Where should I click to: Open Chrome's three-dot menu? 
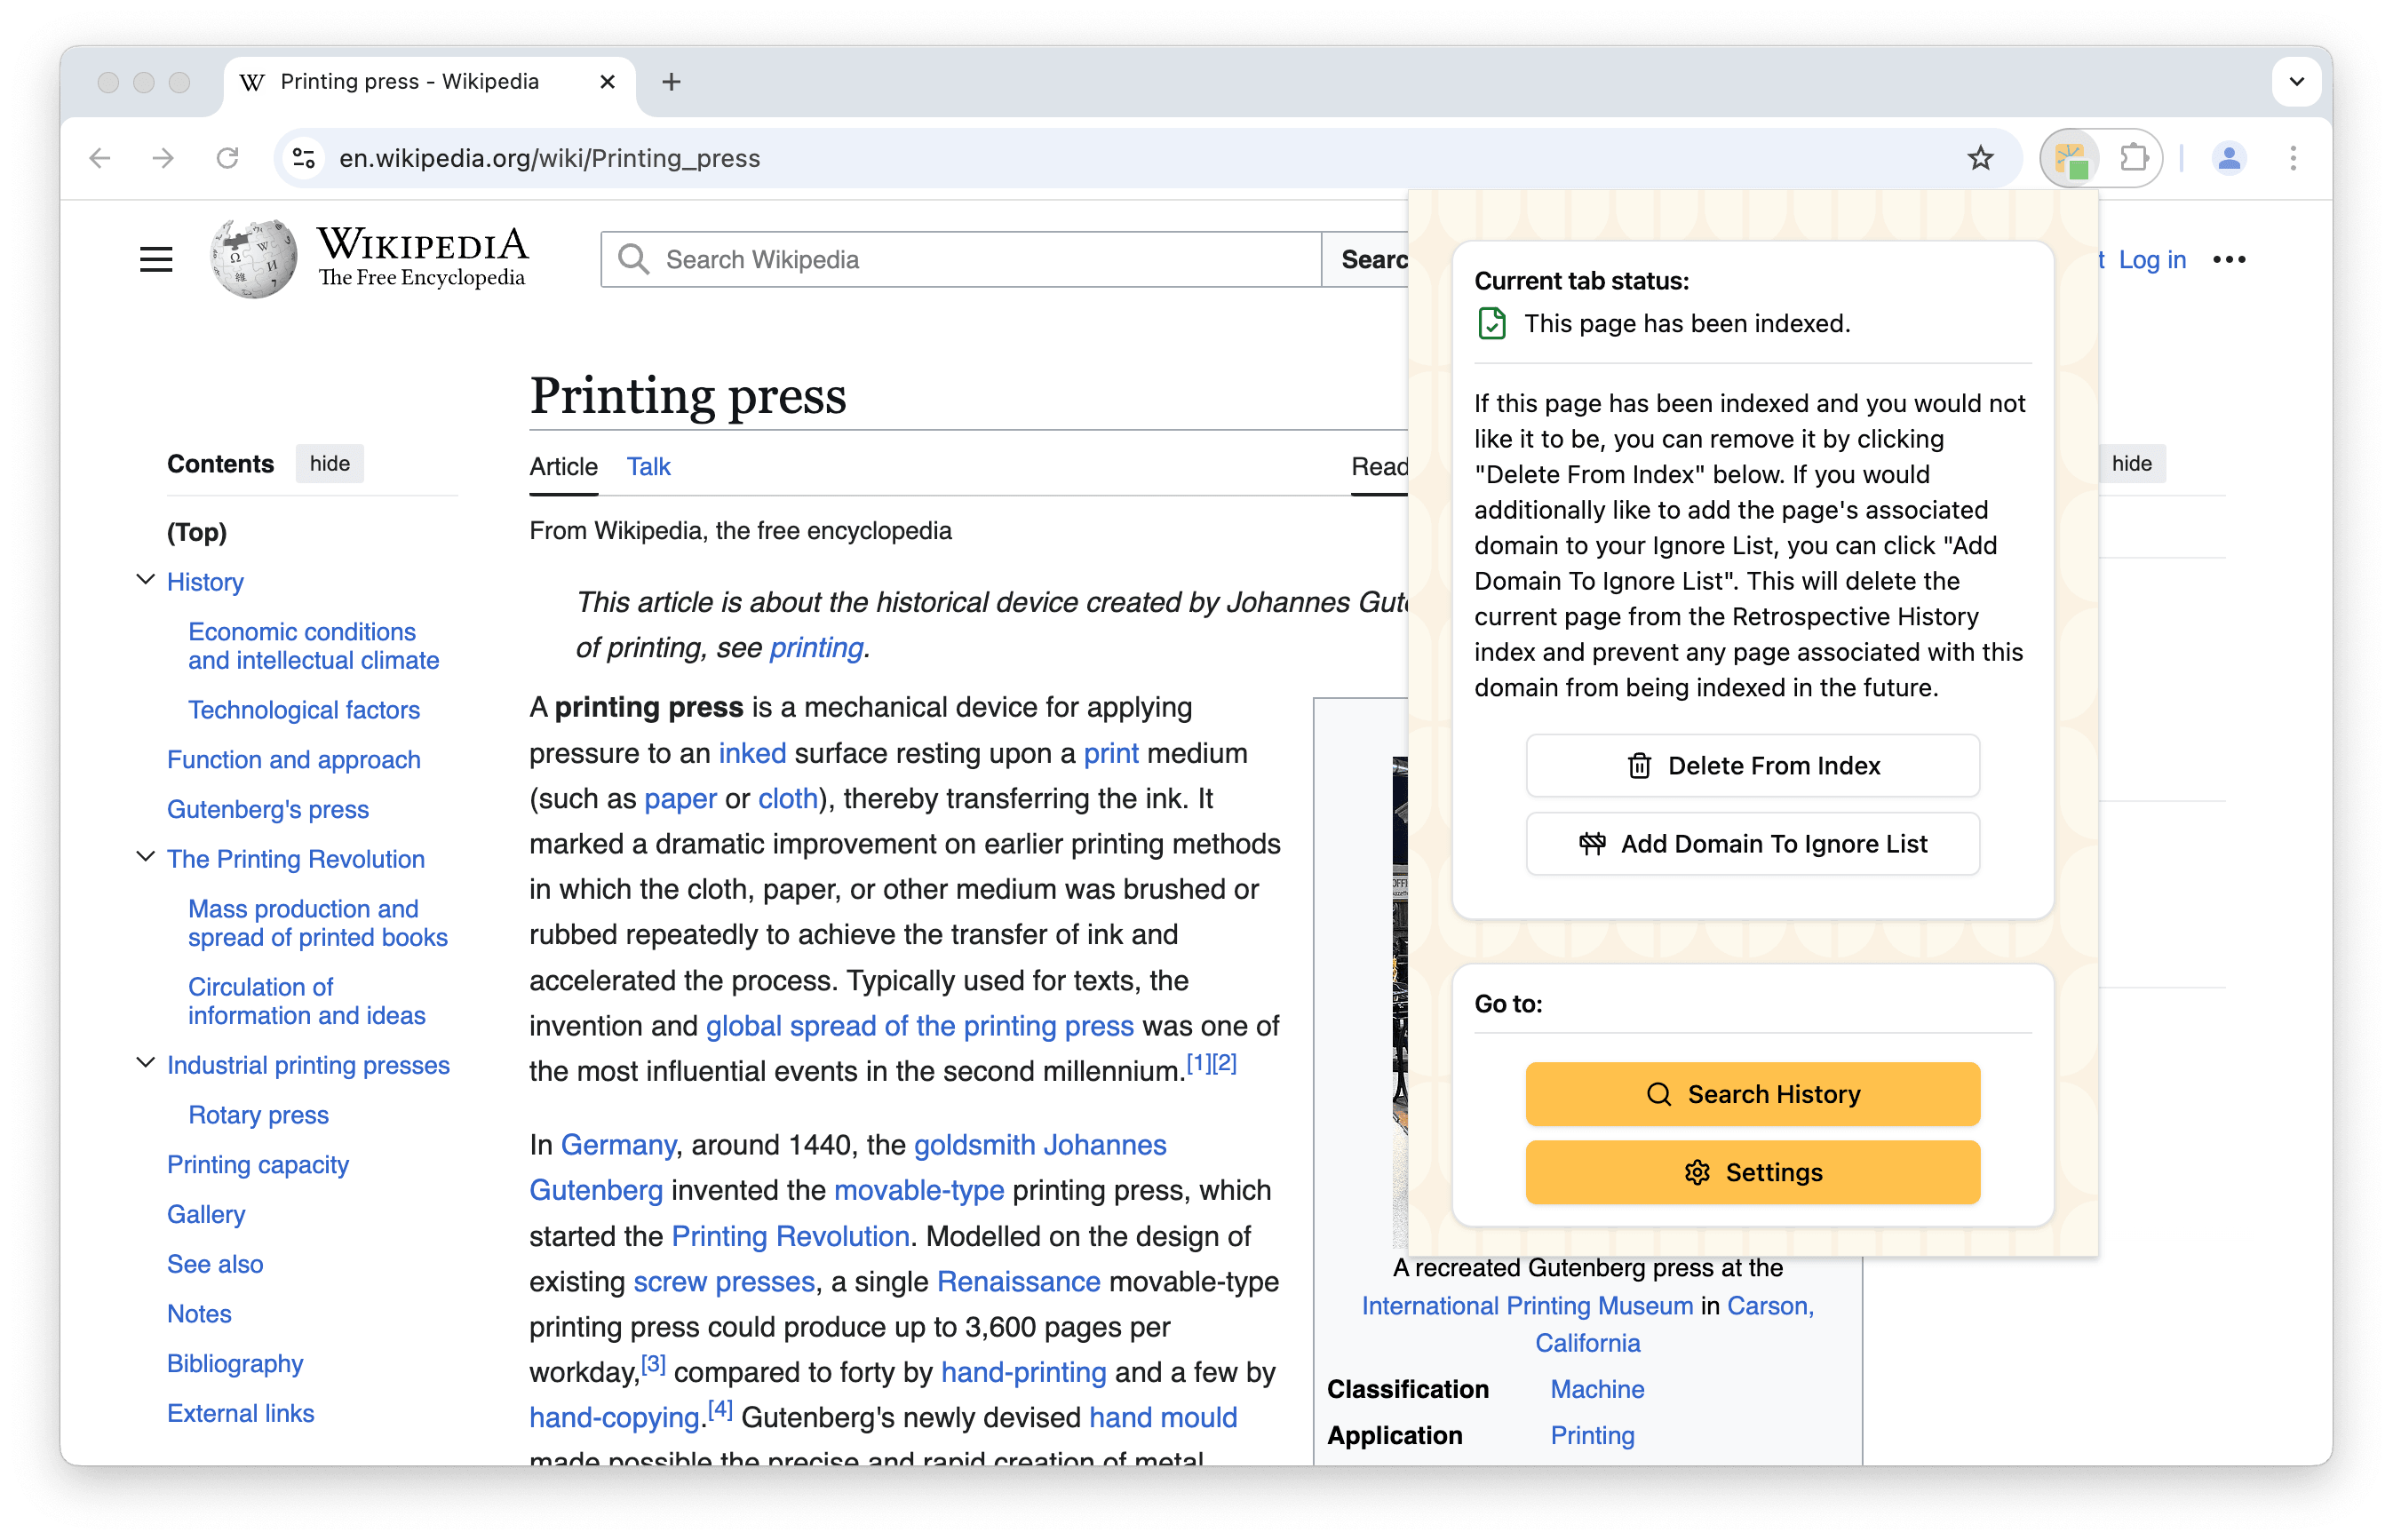(x=2293, y=158)
